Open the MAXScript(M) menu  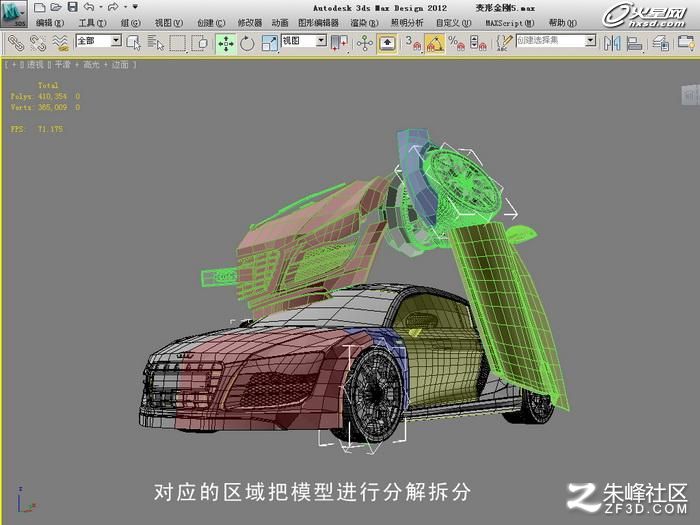(510, 22)
